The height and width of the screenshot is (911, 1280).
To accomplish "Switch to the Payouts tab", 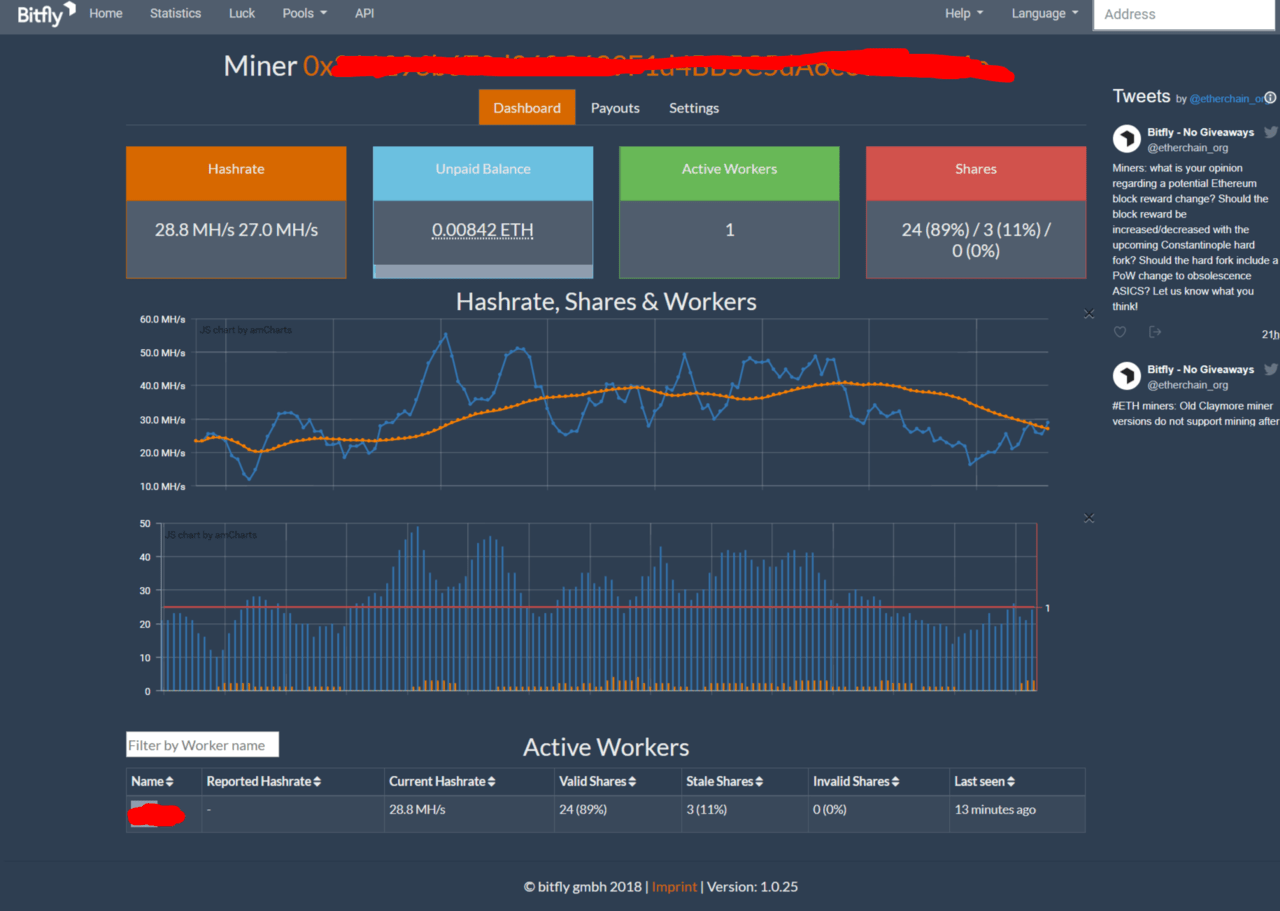I will (615, 108).
